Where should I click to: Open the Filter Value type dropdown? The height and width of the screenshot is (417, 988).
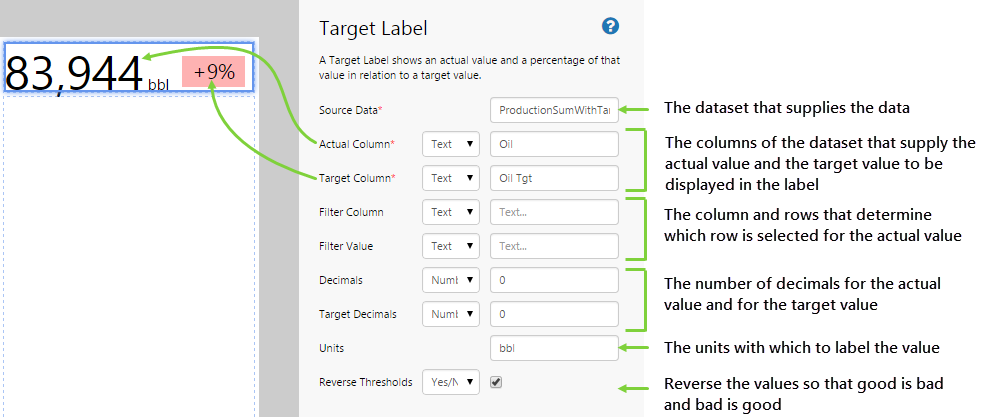[x=451, y=246]
